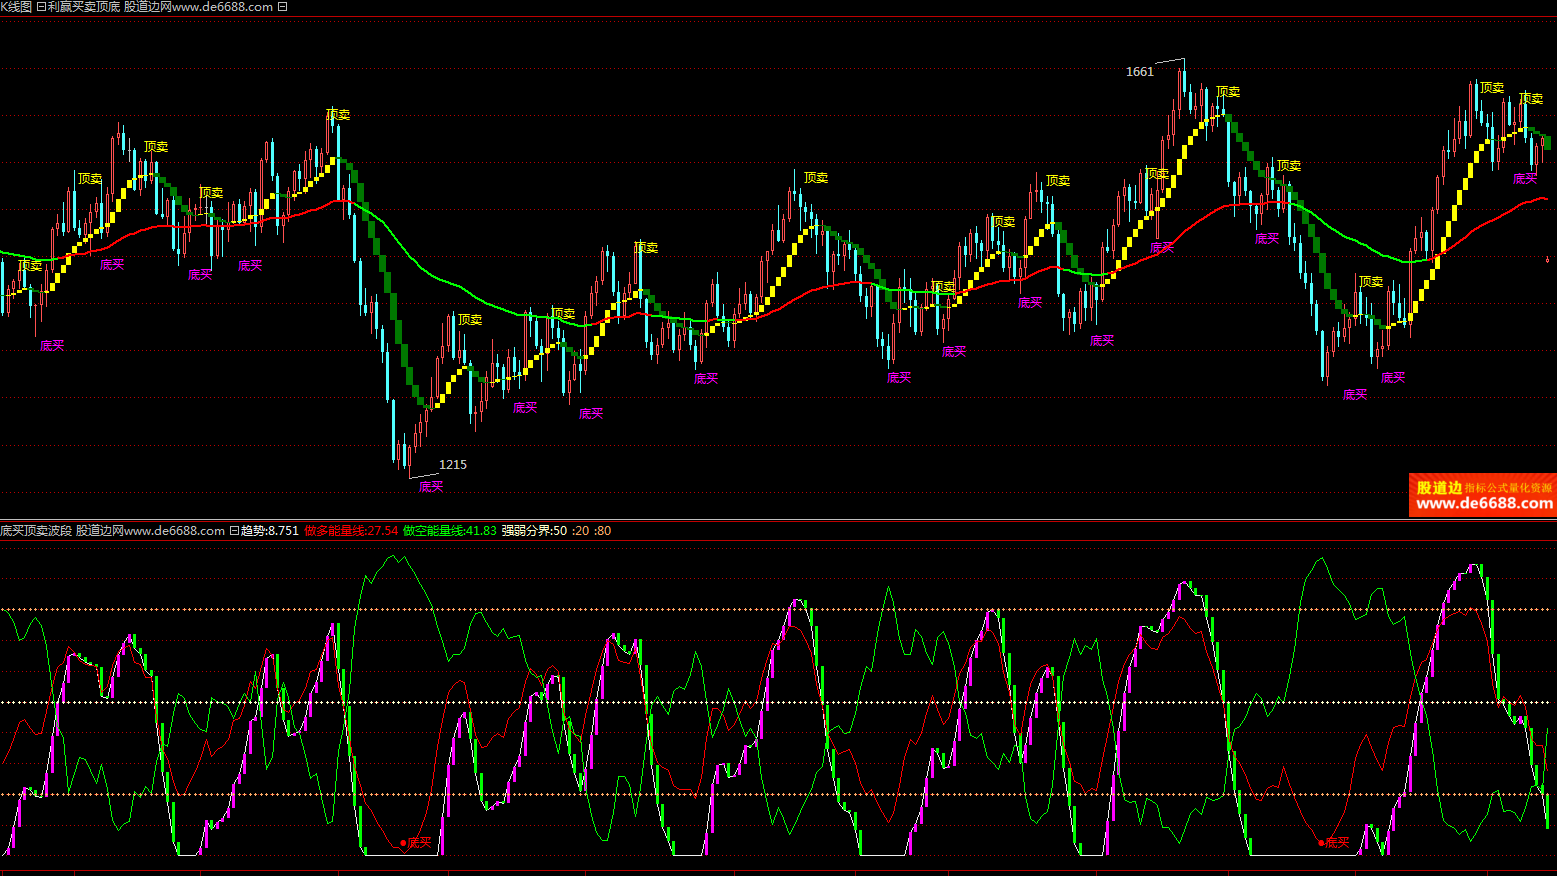
Task: Toggle box icon before 趋势 in lower header
Action: point(234,531)
